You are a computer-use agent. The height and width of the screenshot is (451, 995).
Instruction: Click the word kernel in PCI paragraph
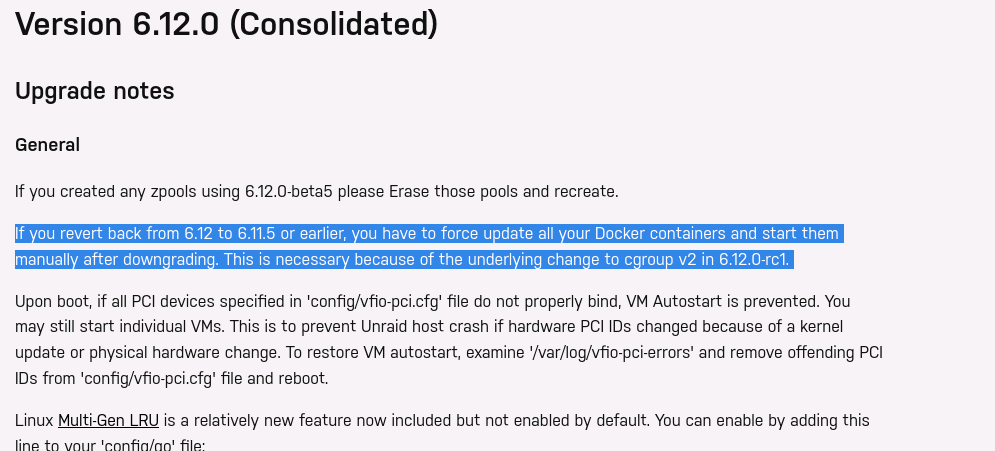(x=820, y=327)
